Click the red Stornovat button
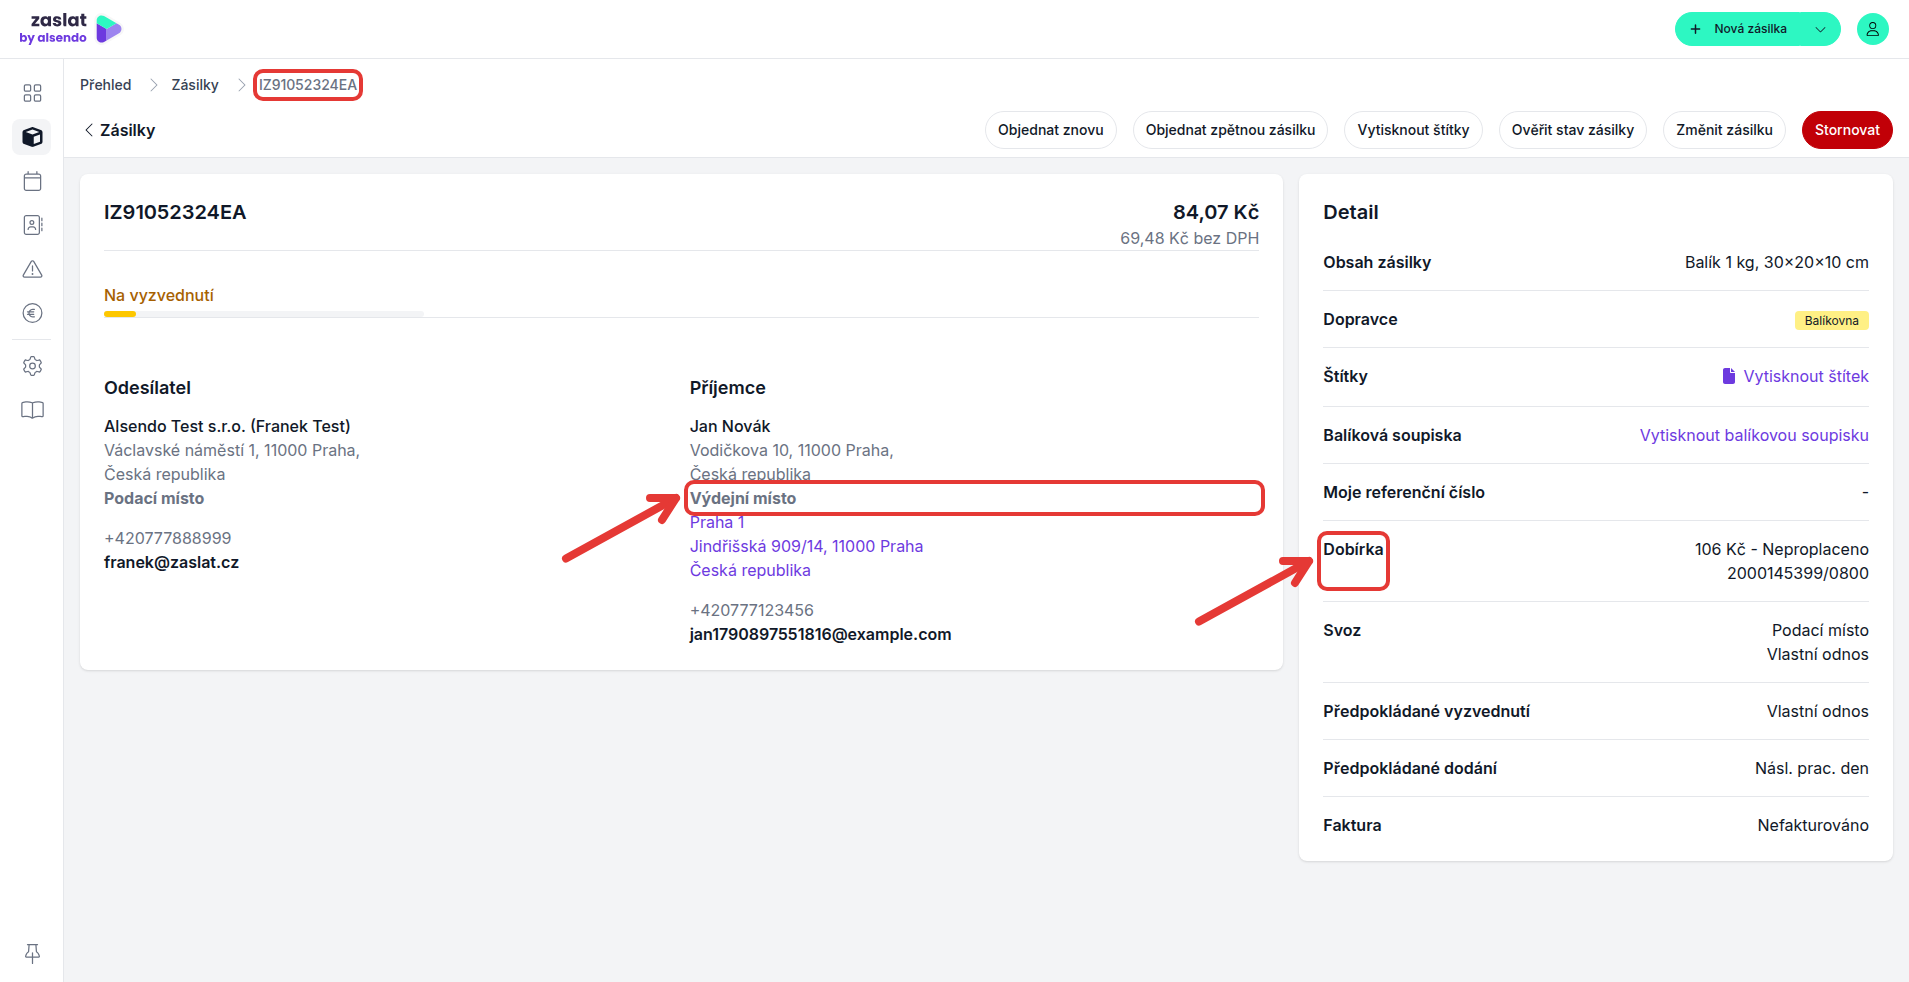This screenshot has height=982, width=1909. (1846, 130)
